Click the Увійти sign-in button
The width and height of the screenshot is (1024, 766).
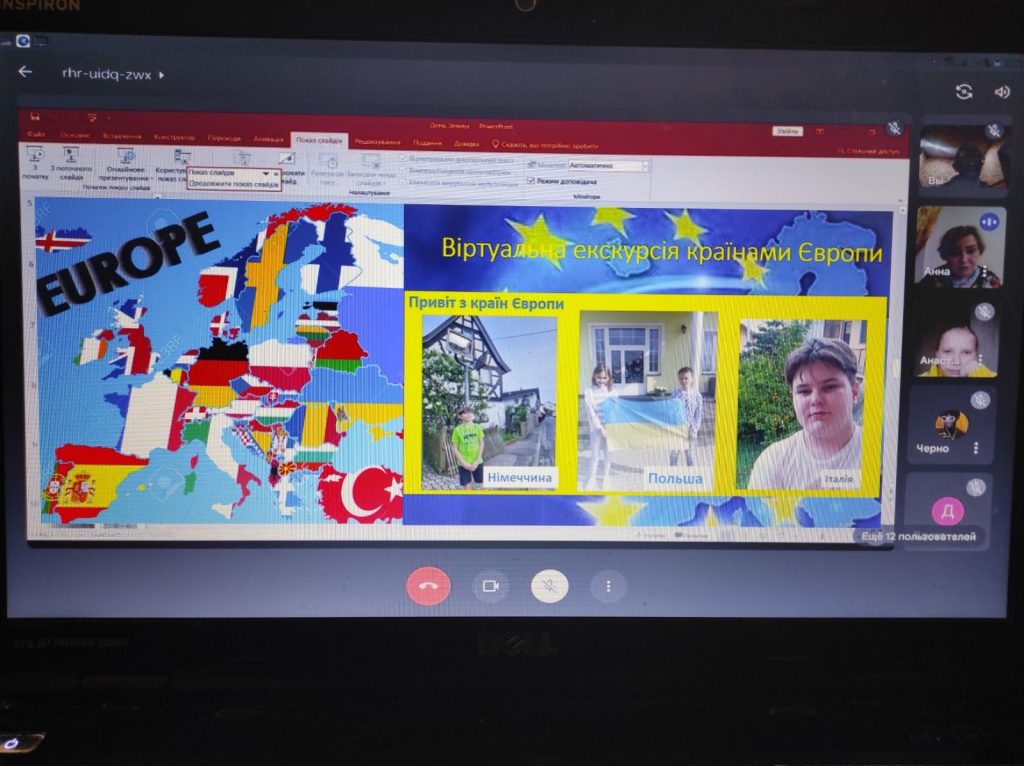click(787, 131)
